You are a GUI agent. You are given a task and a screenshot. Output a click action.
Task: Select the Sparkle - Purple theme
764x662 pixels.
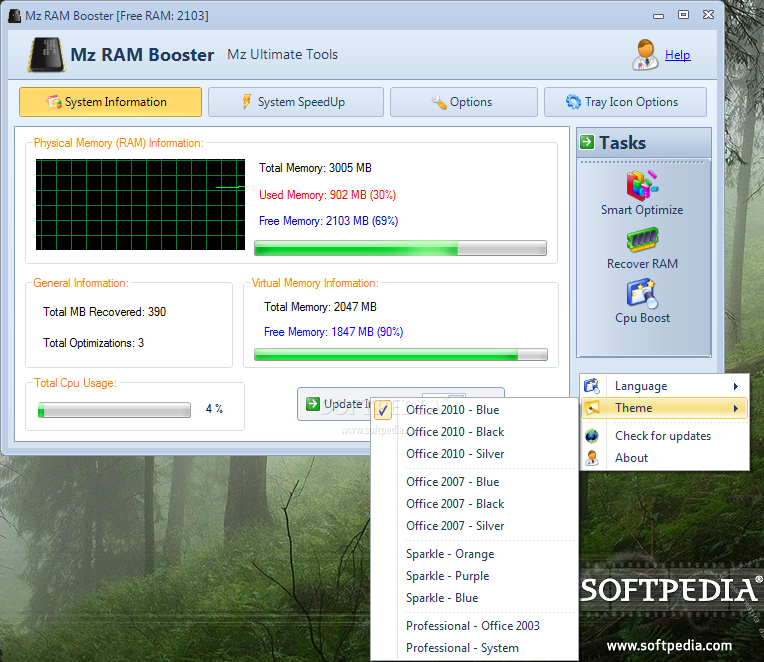pos(474,576)
